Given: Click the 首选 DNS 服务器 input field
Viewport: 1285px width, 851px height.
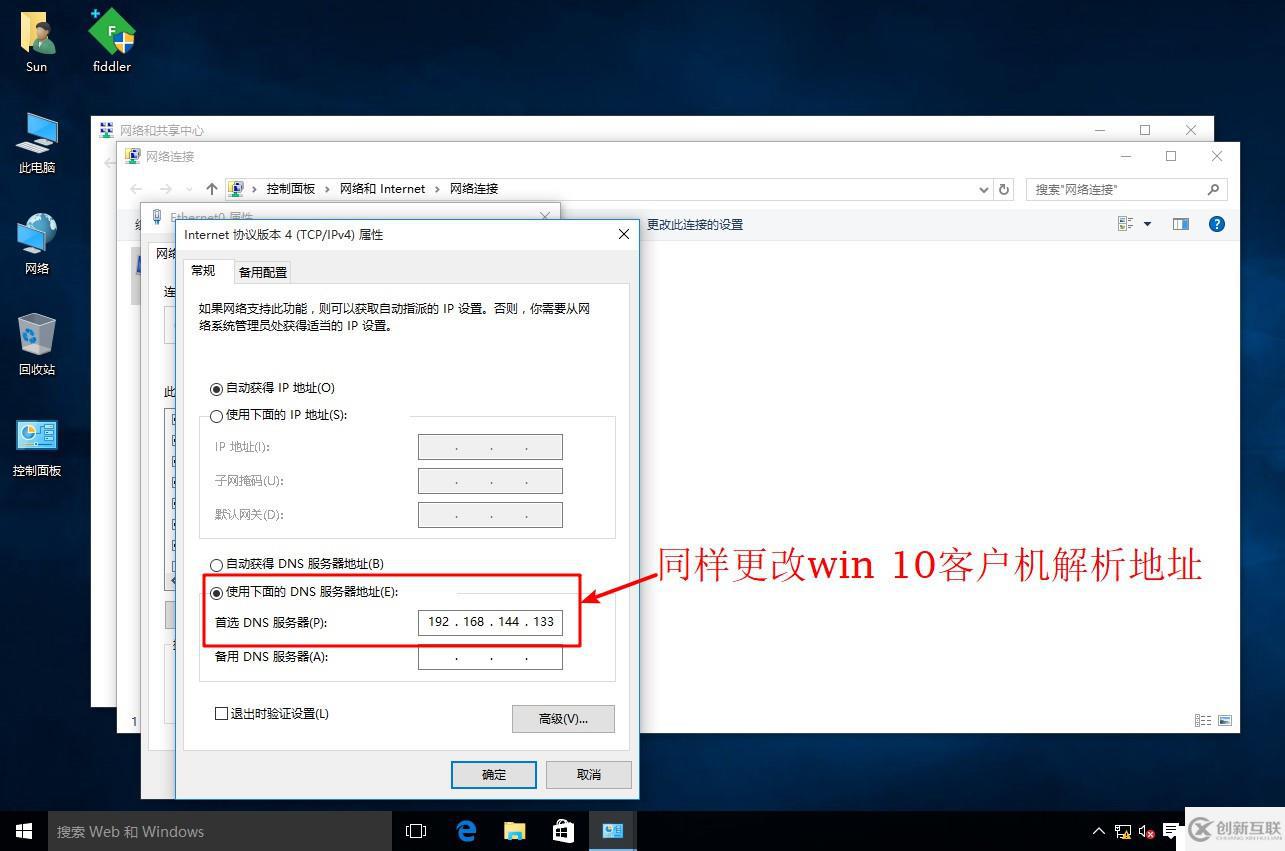Looking at the screenshot, I should click(489, 622).
